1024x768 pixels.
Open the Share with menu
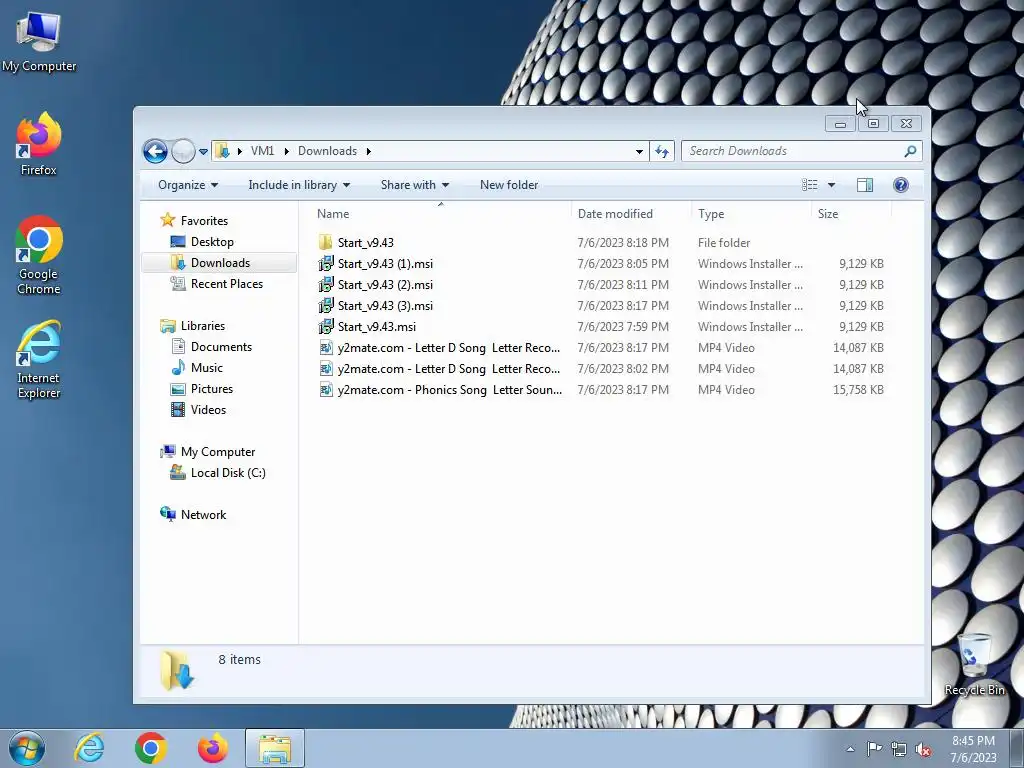click(x=415, y=185)
